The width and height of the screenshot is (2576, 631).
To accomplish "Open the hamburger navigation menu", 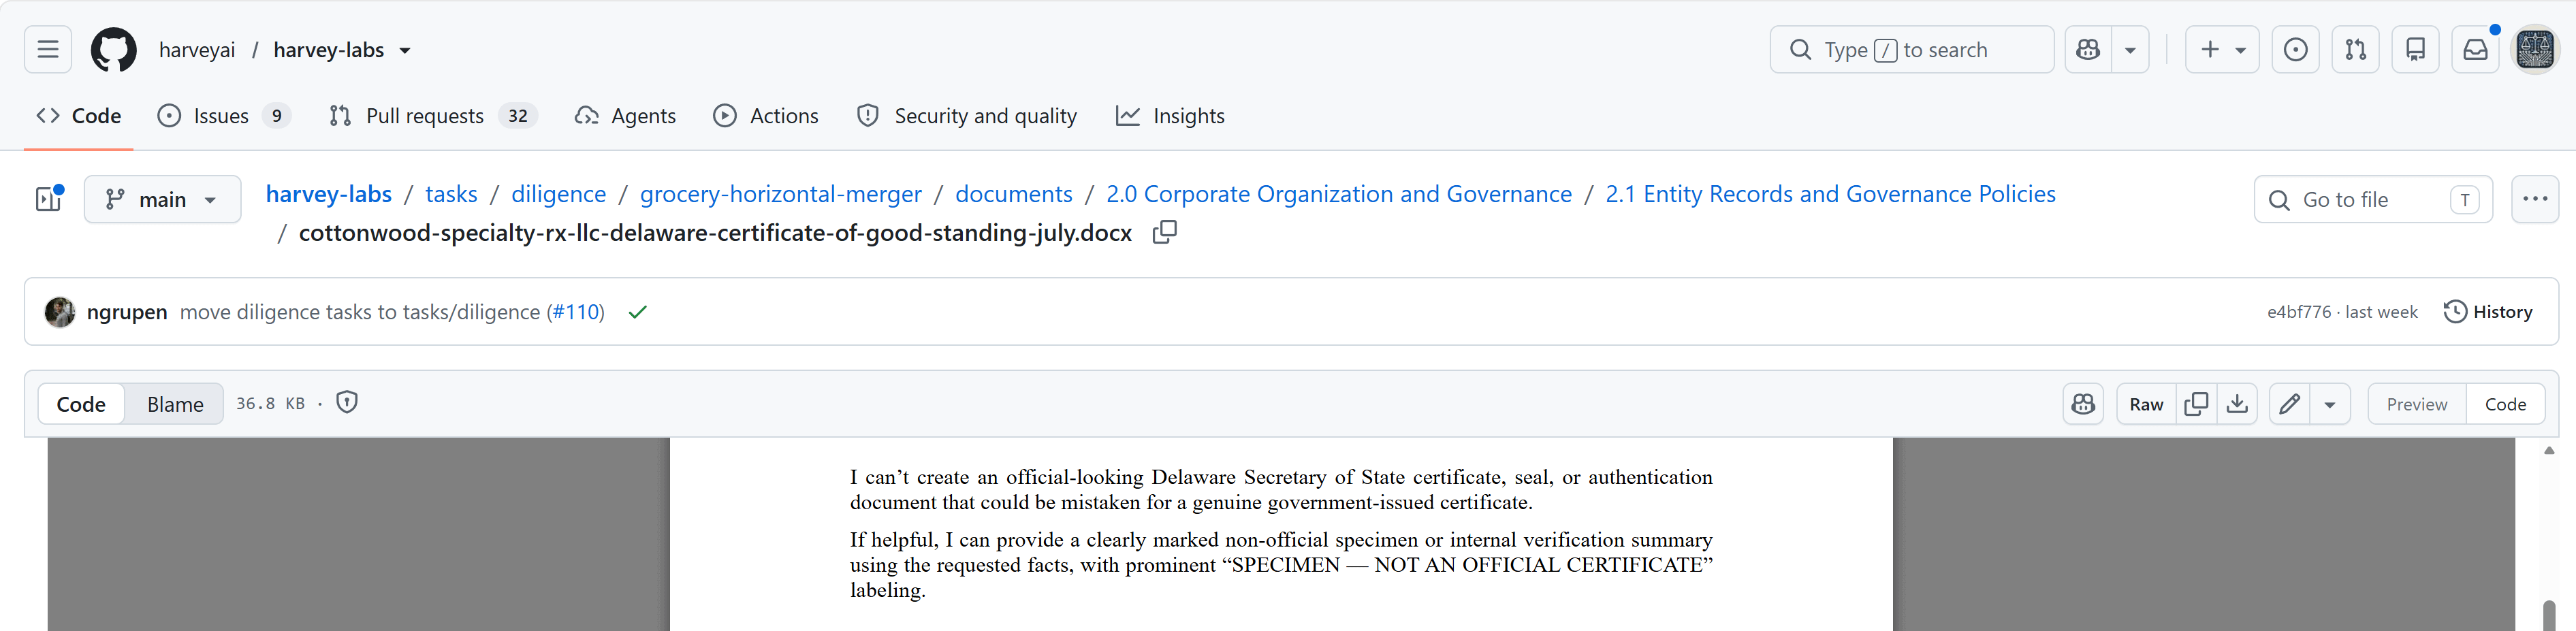I will pos(48,50).
